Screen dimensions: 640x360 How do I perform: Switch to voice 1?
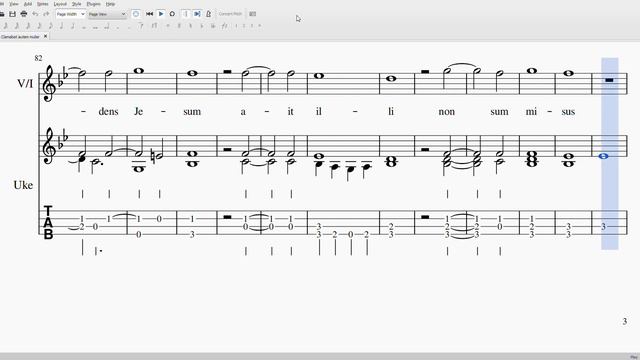click(x=236, y=26)
